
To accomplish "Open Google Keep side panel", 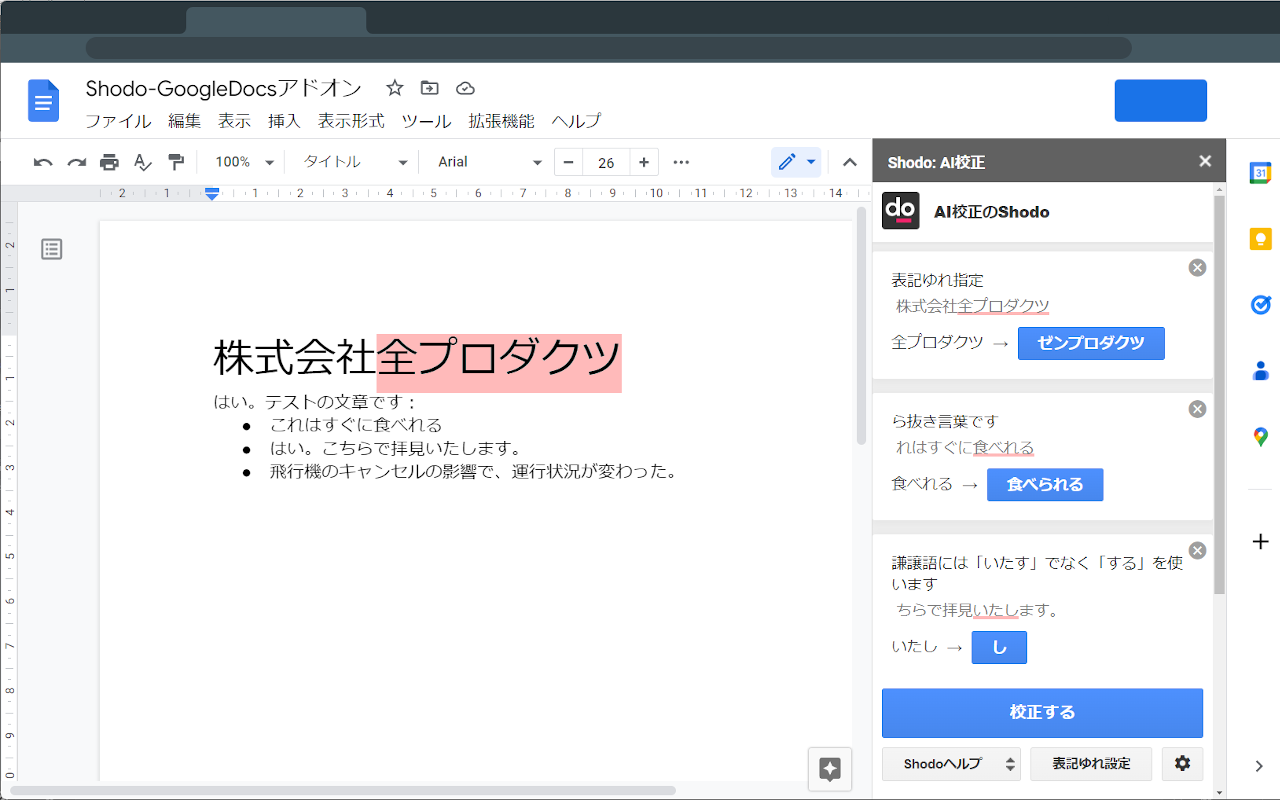I will [x=1260, y=239].
